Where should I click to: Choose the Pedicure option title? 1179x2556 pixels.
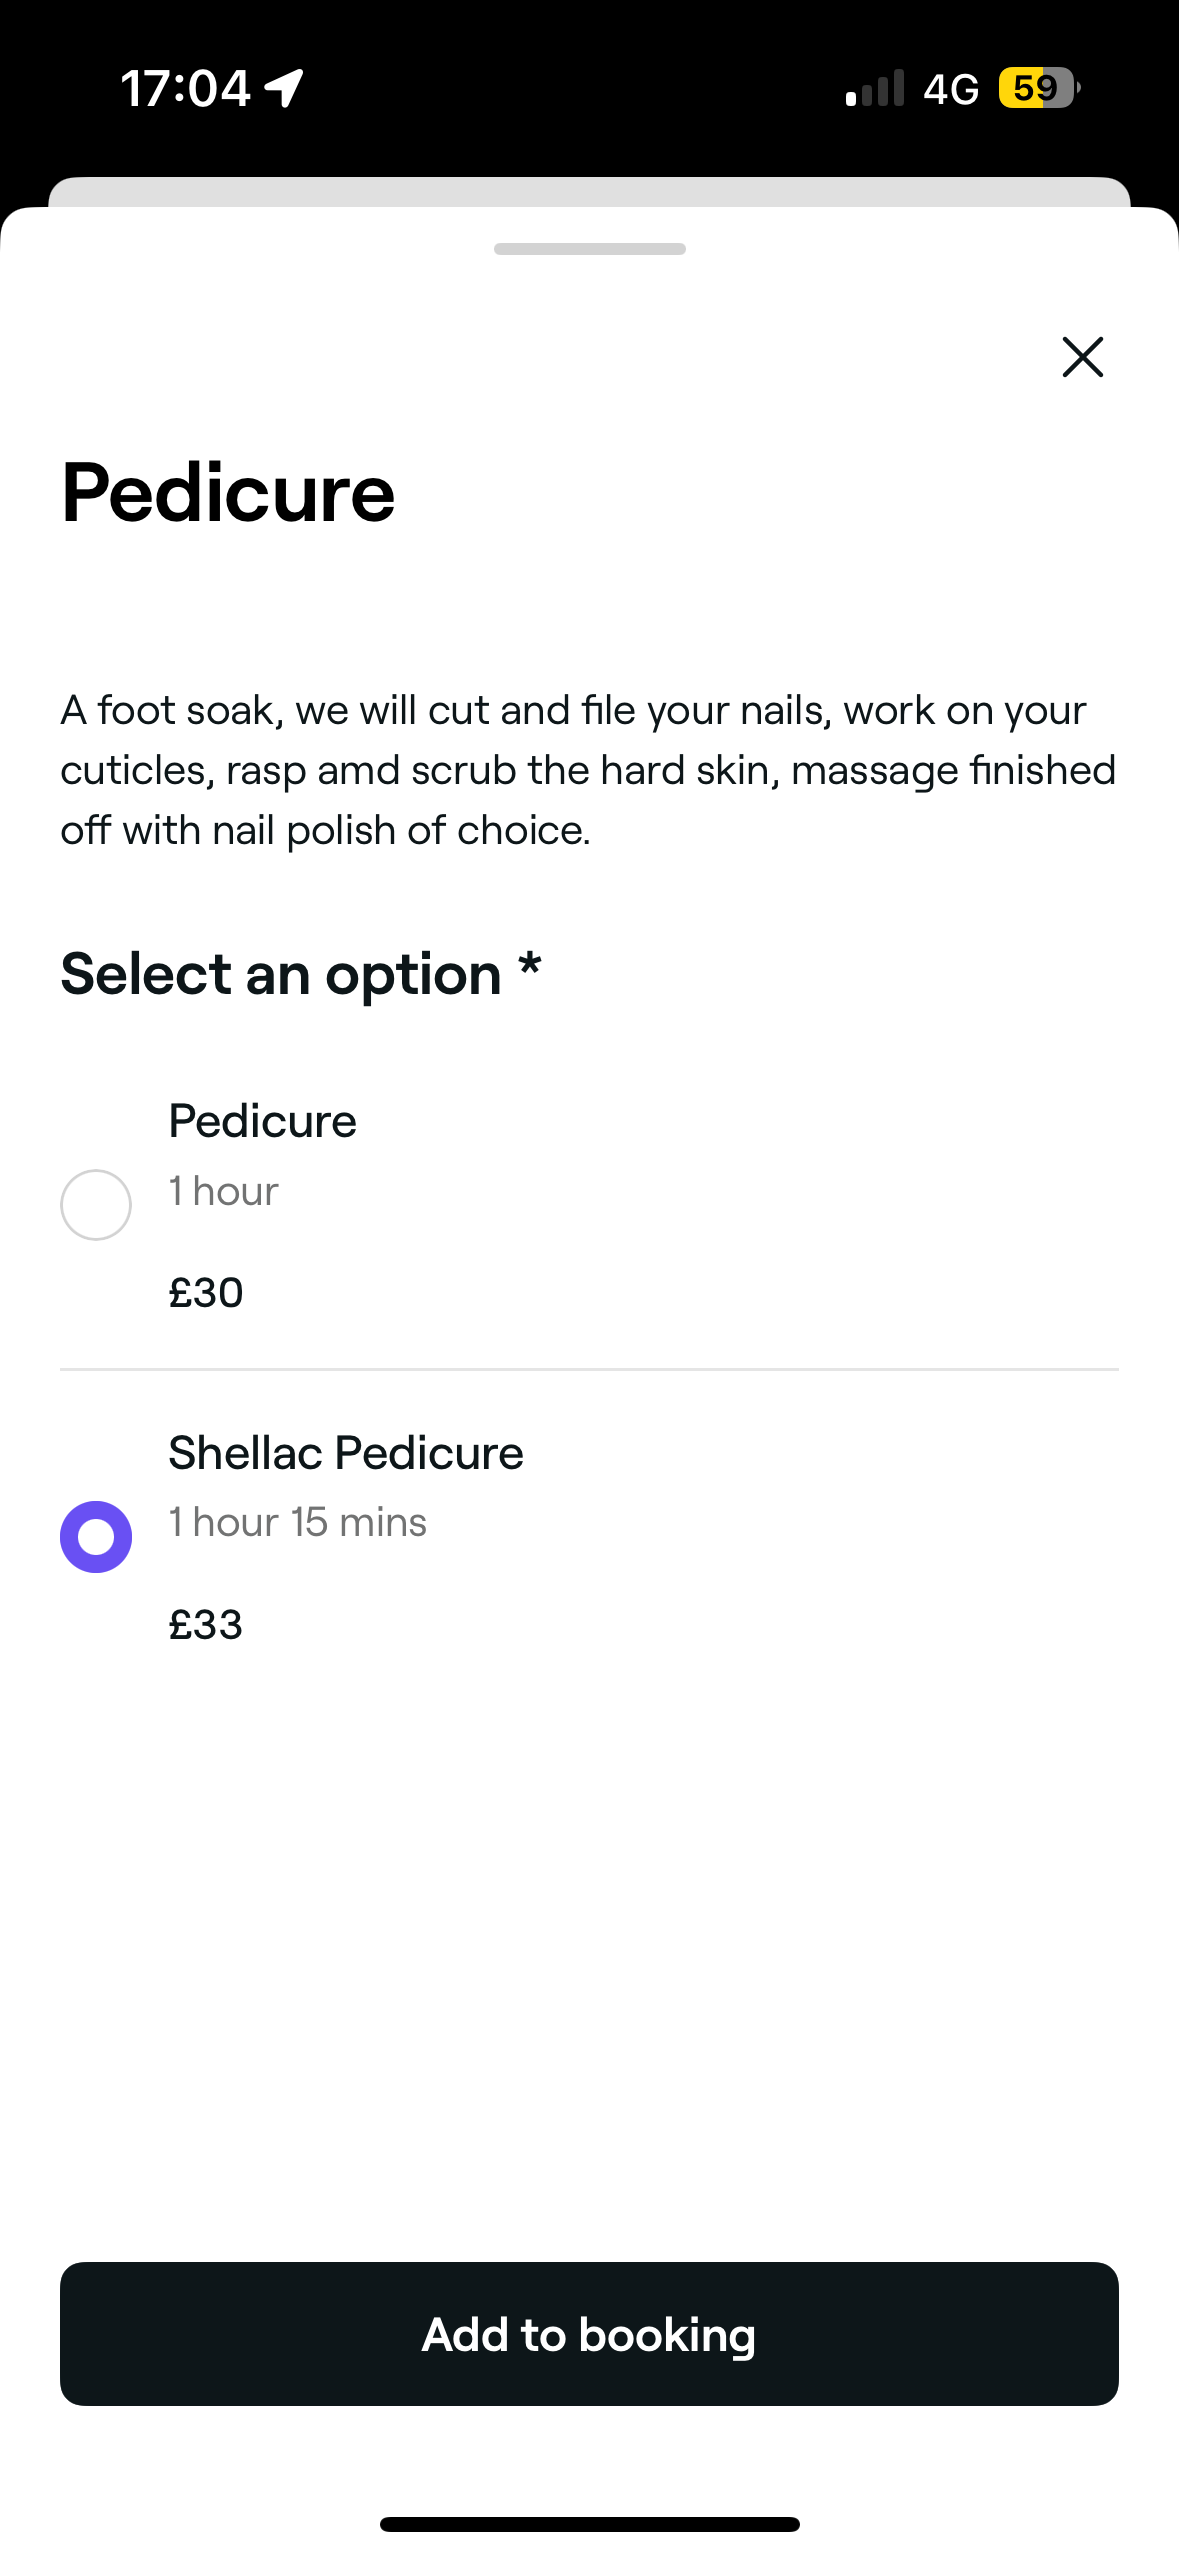pyautogui.click(x=262, y=1121)
